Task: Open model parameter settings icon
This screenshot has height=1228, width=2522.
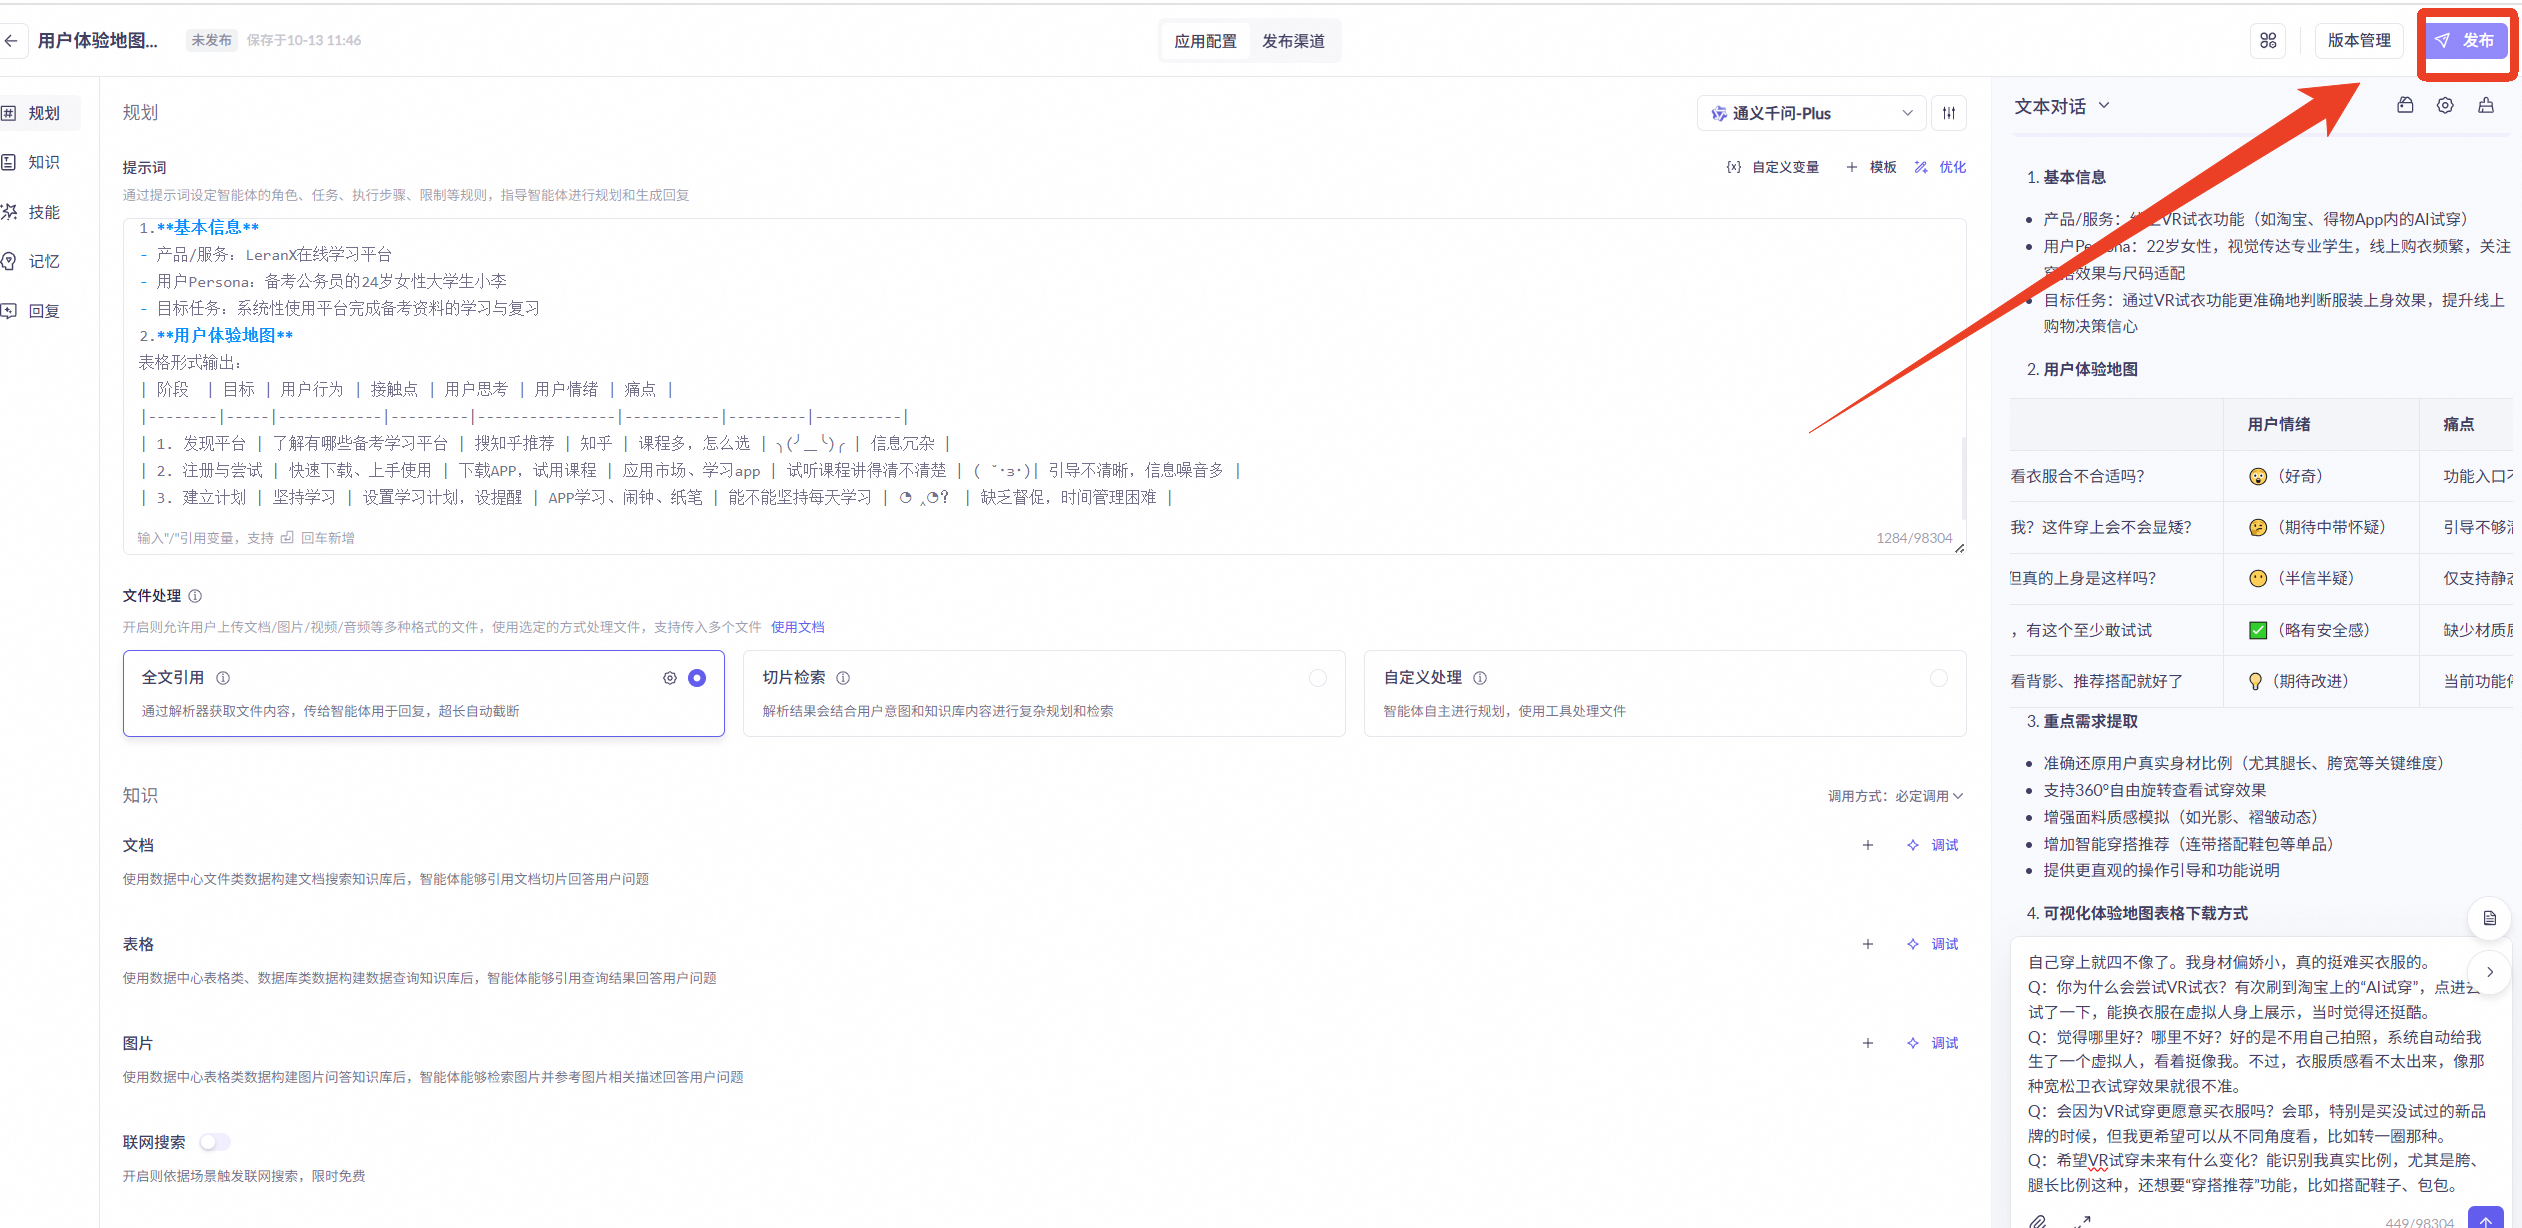Action: [1949, 113]
